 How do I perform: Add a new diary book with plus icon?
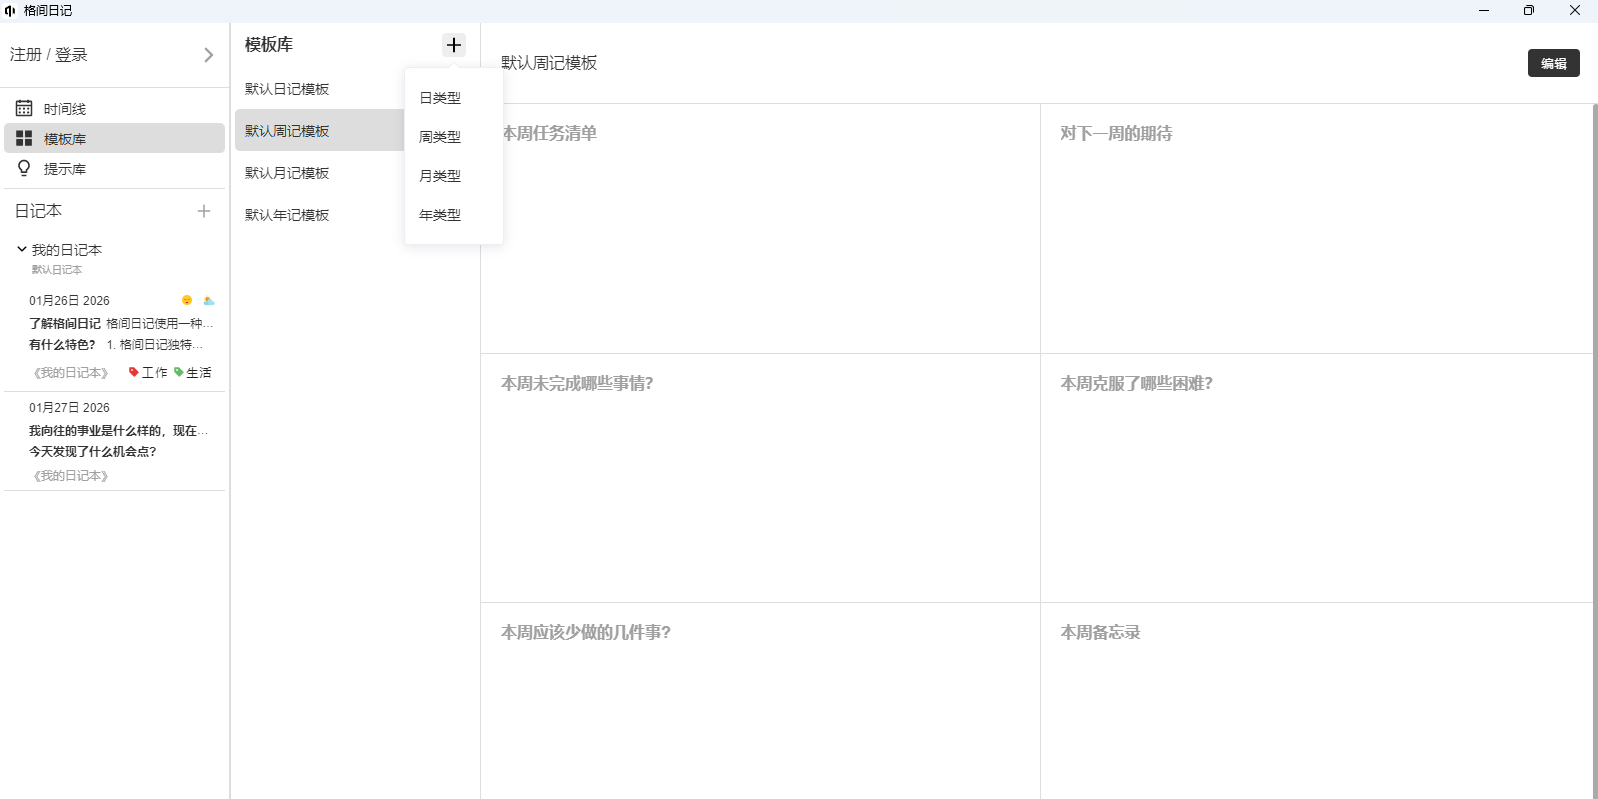(x=204, y=211)
